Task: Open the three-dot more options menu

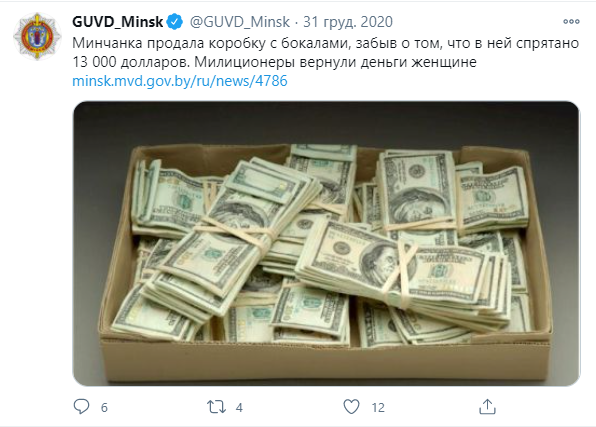Action: point(571,22)
